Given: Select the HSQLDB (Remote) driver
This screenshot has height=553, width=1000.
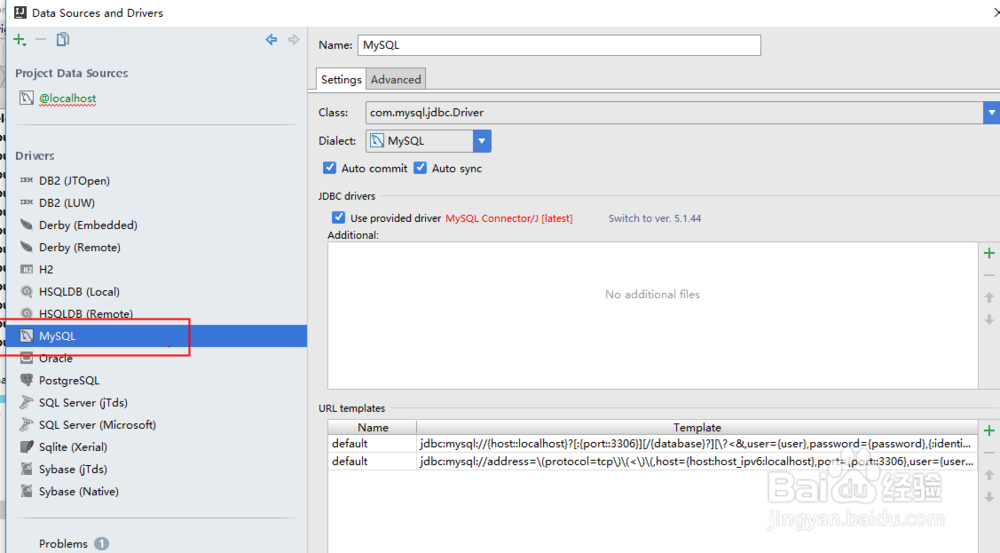Looking at the screenshot, I should pos(85,314).
